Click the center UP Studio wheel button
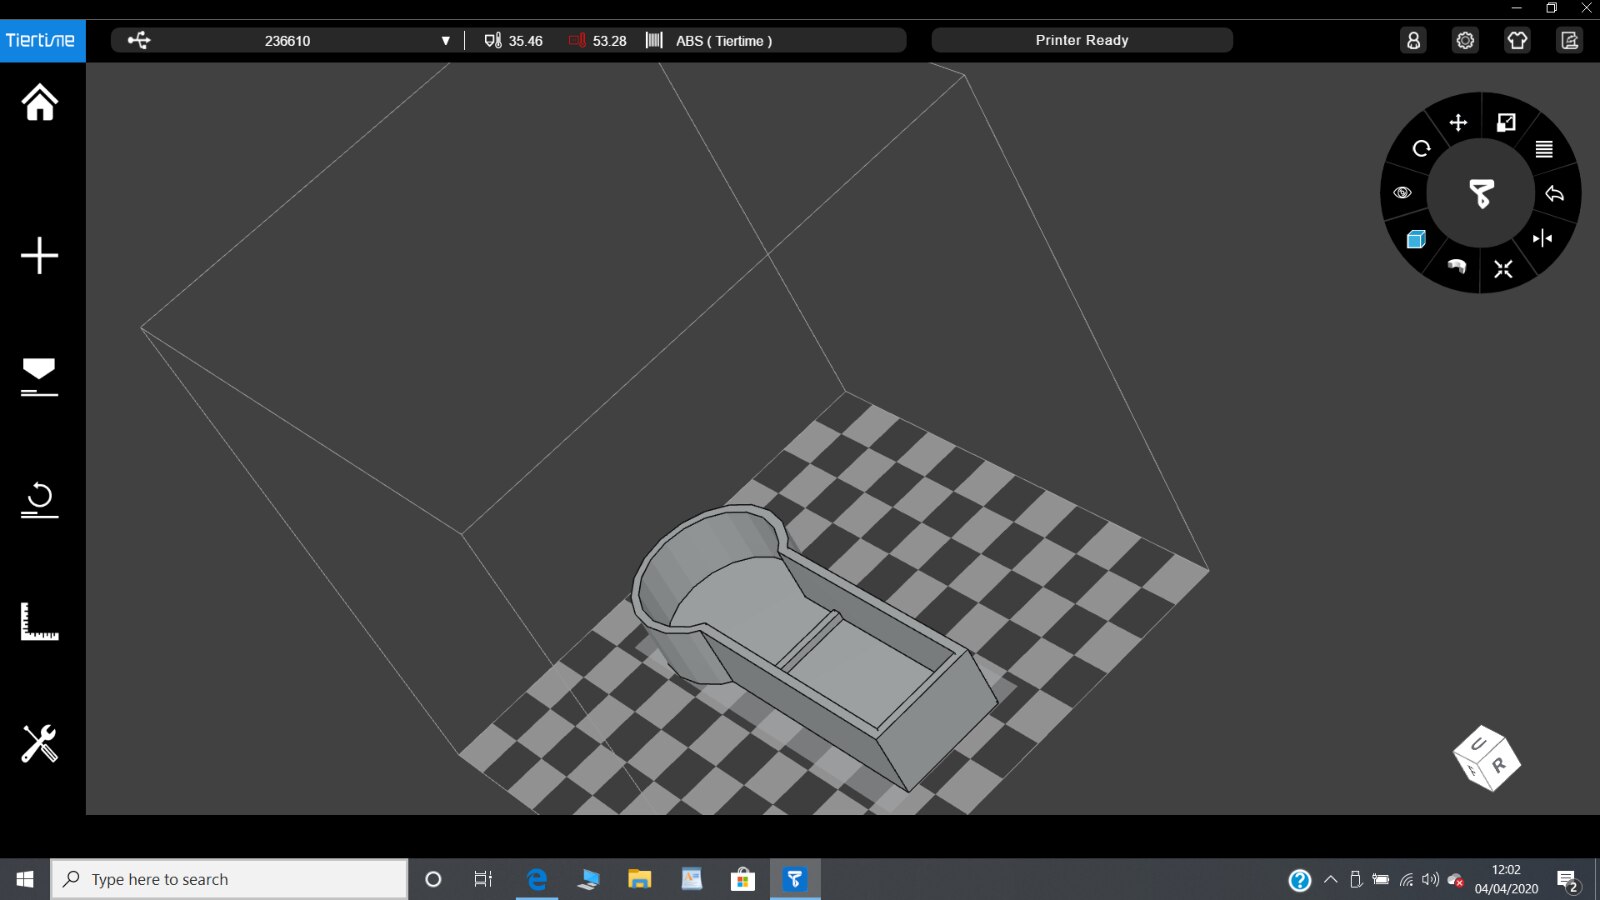 (x=1481, y=193)
